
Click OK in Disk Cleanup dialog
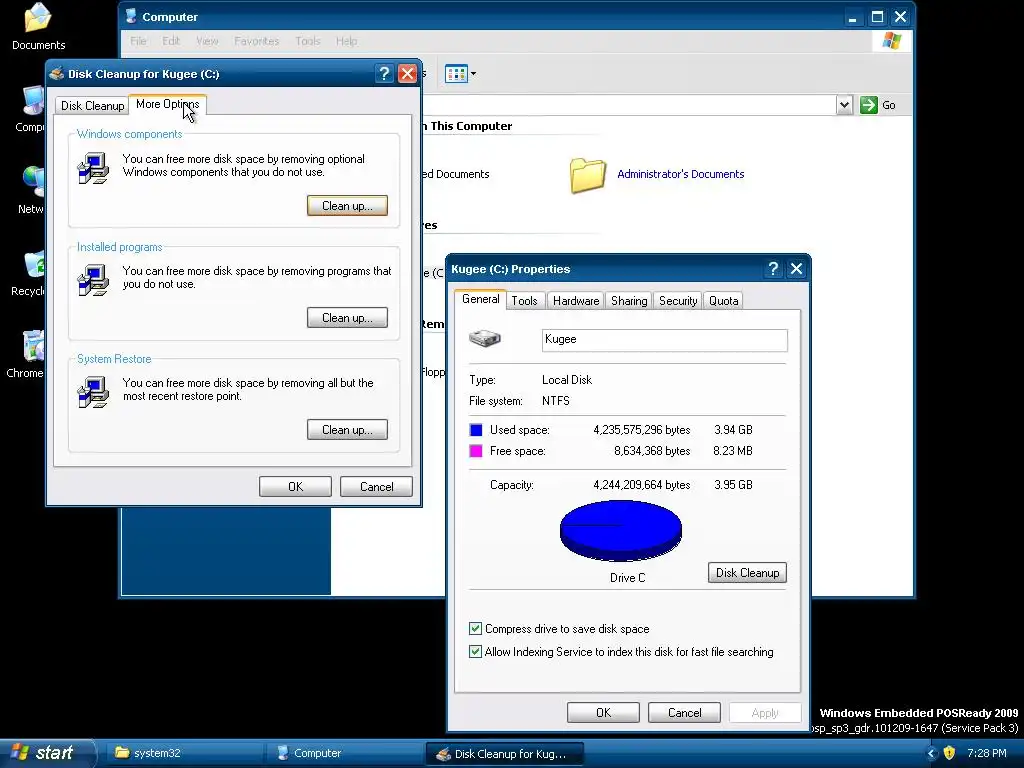(295, 487)
